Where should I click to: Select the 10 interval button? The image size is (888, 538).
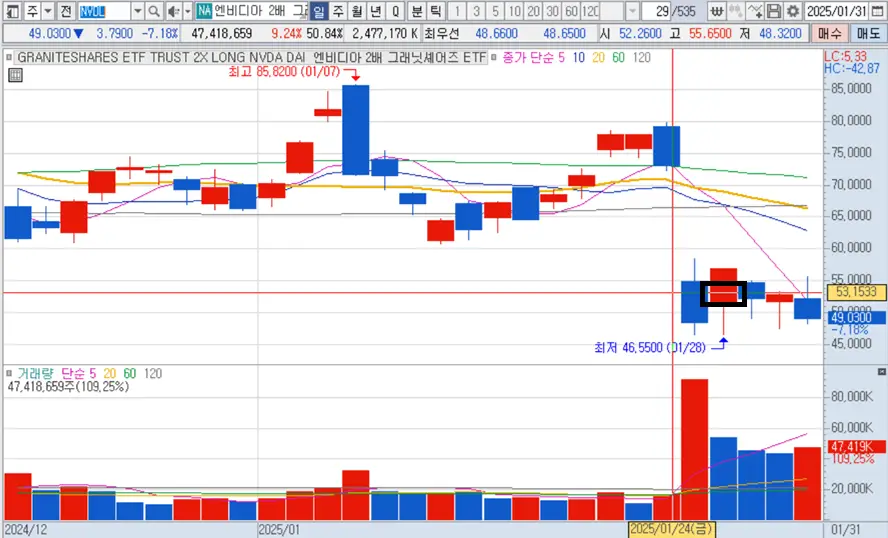514,11
